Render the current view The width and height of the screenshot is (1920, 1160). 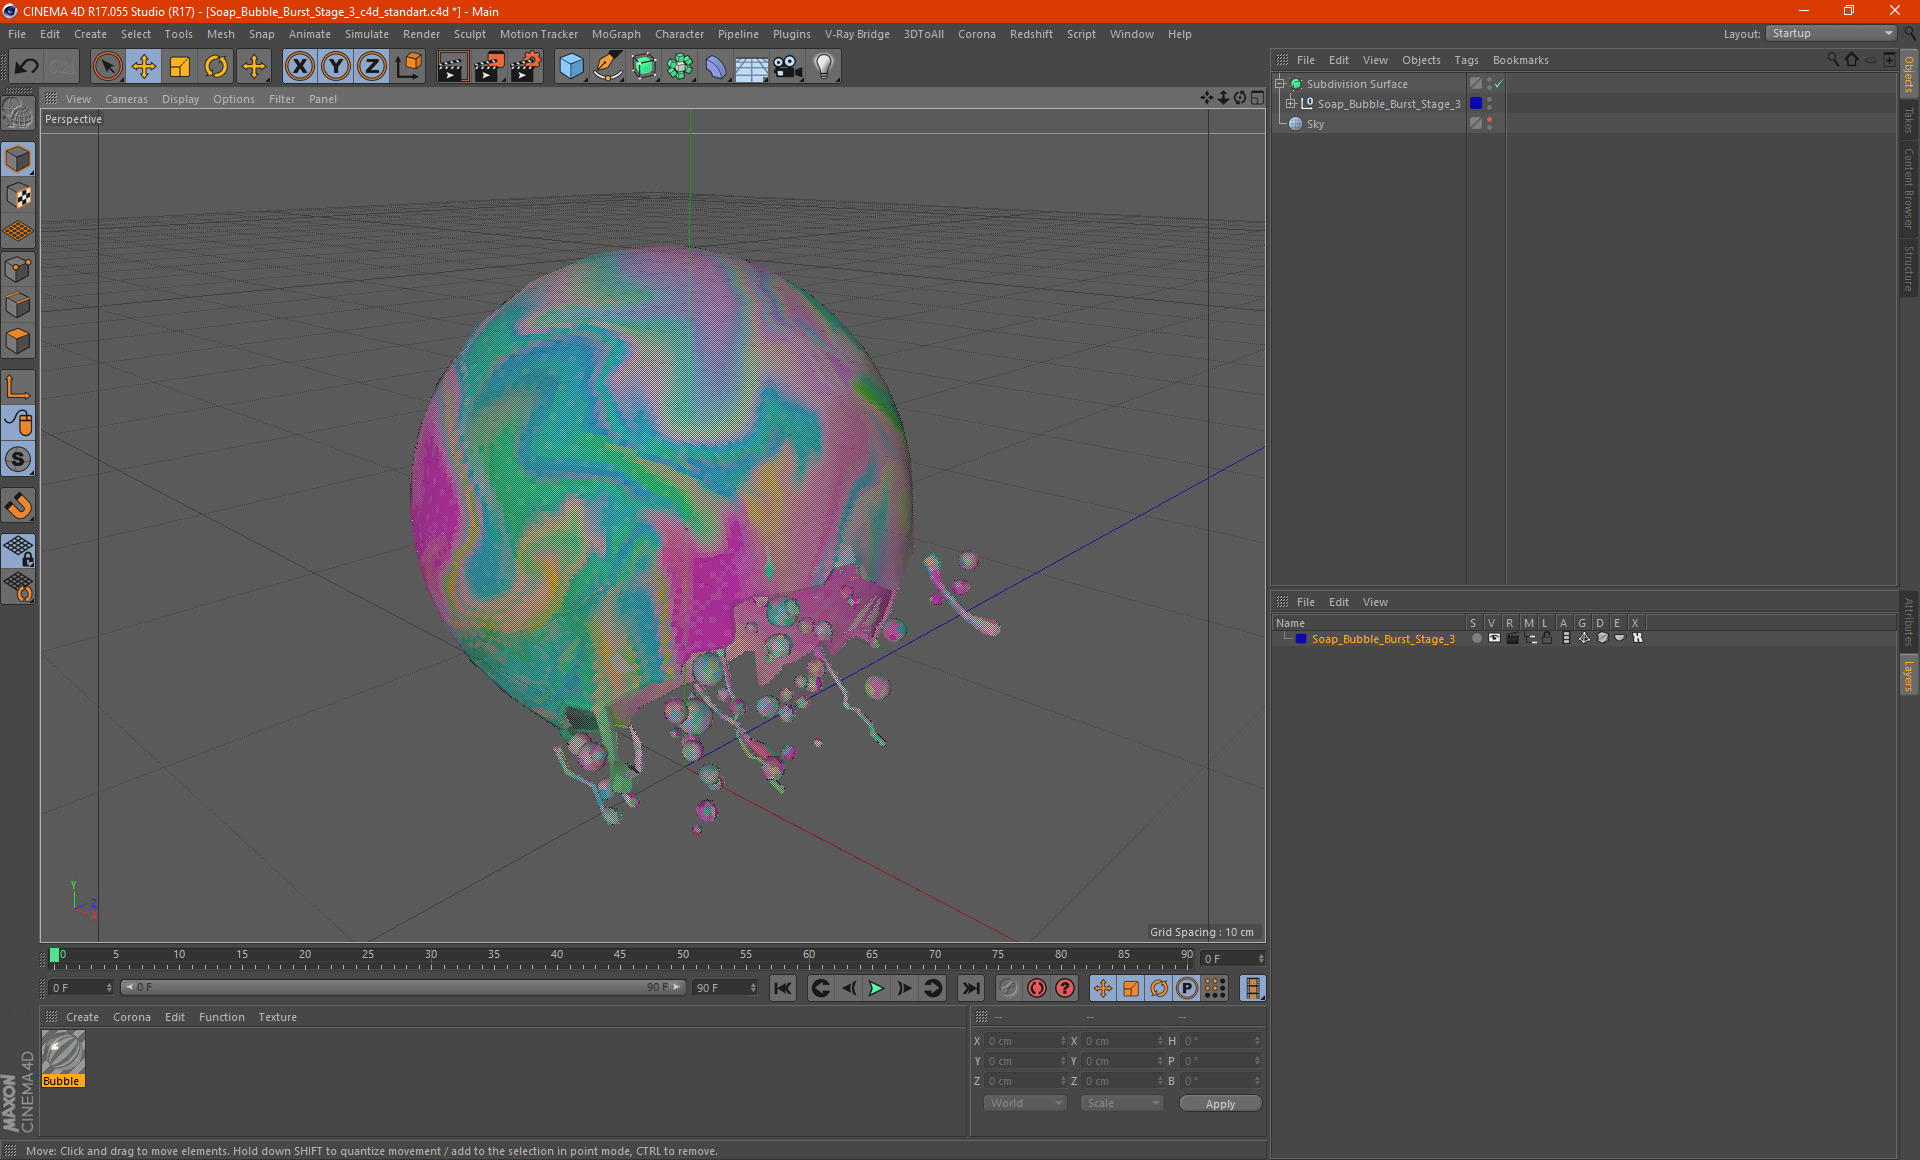point(452,67)
